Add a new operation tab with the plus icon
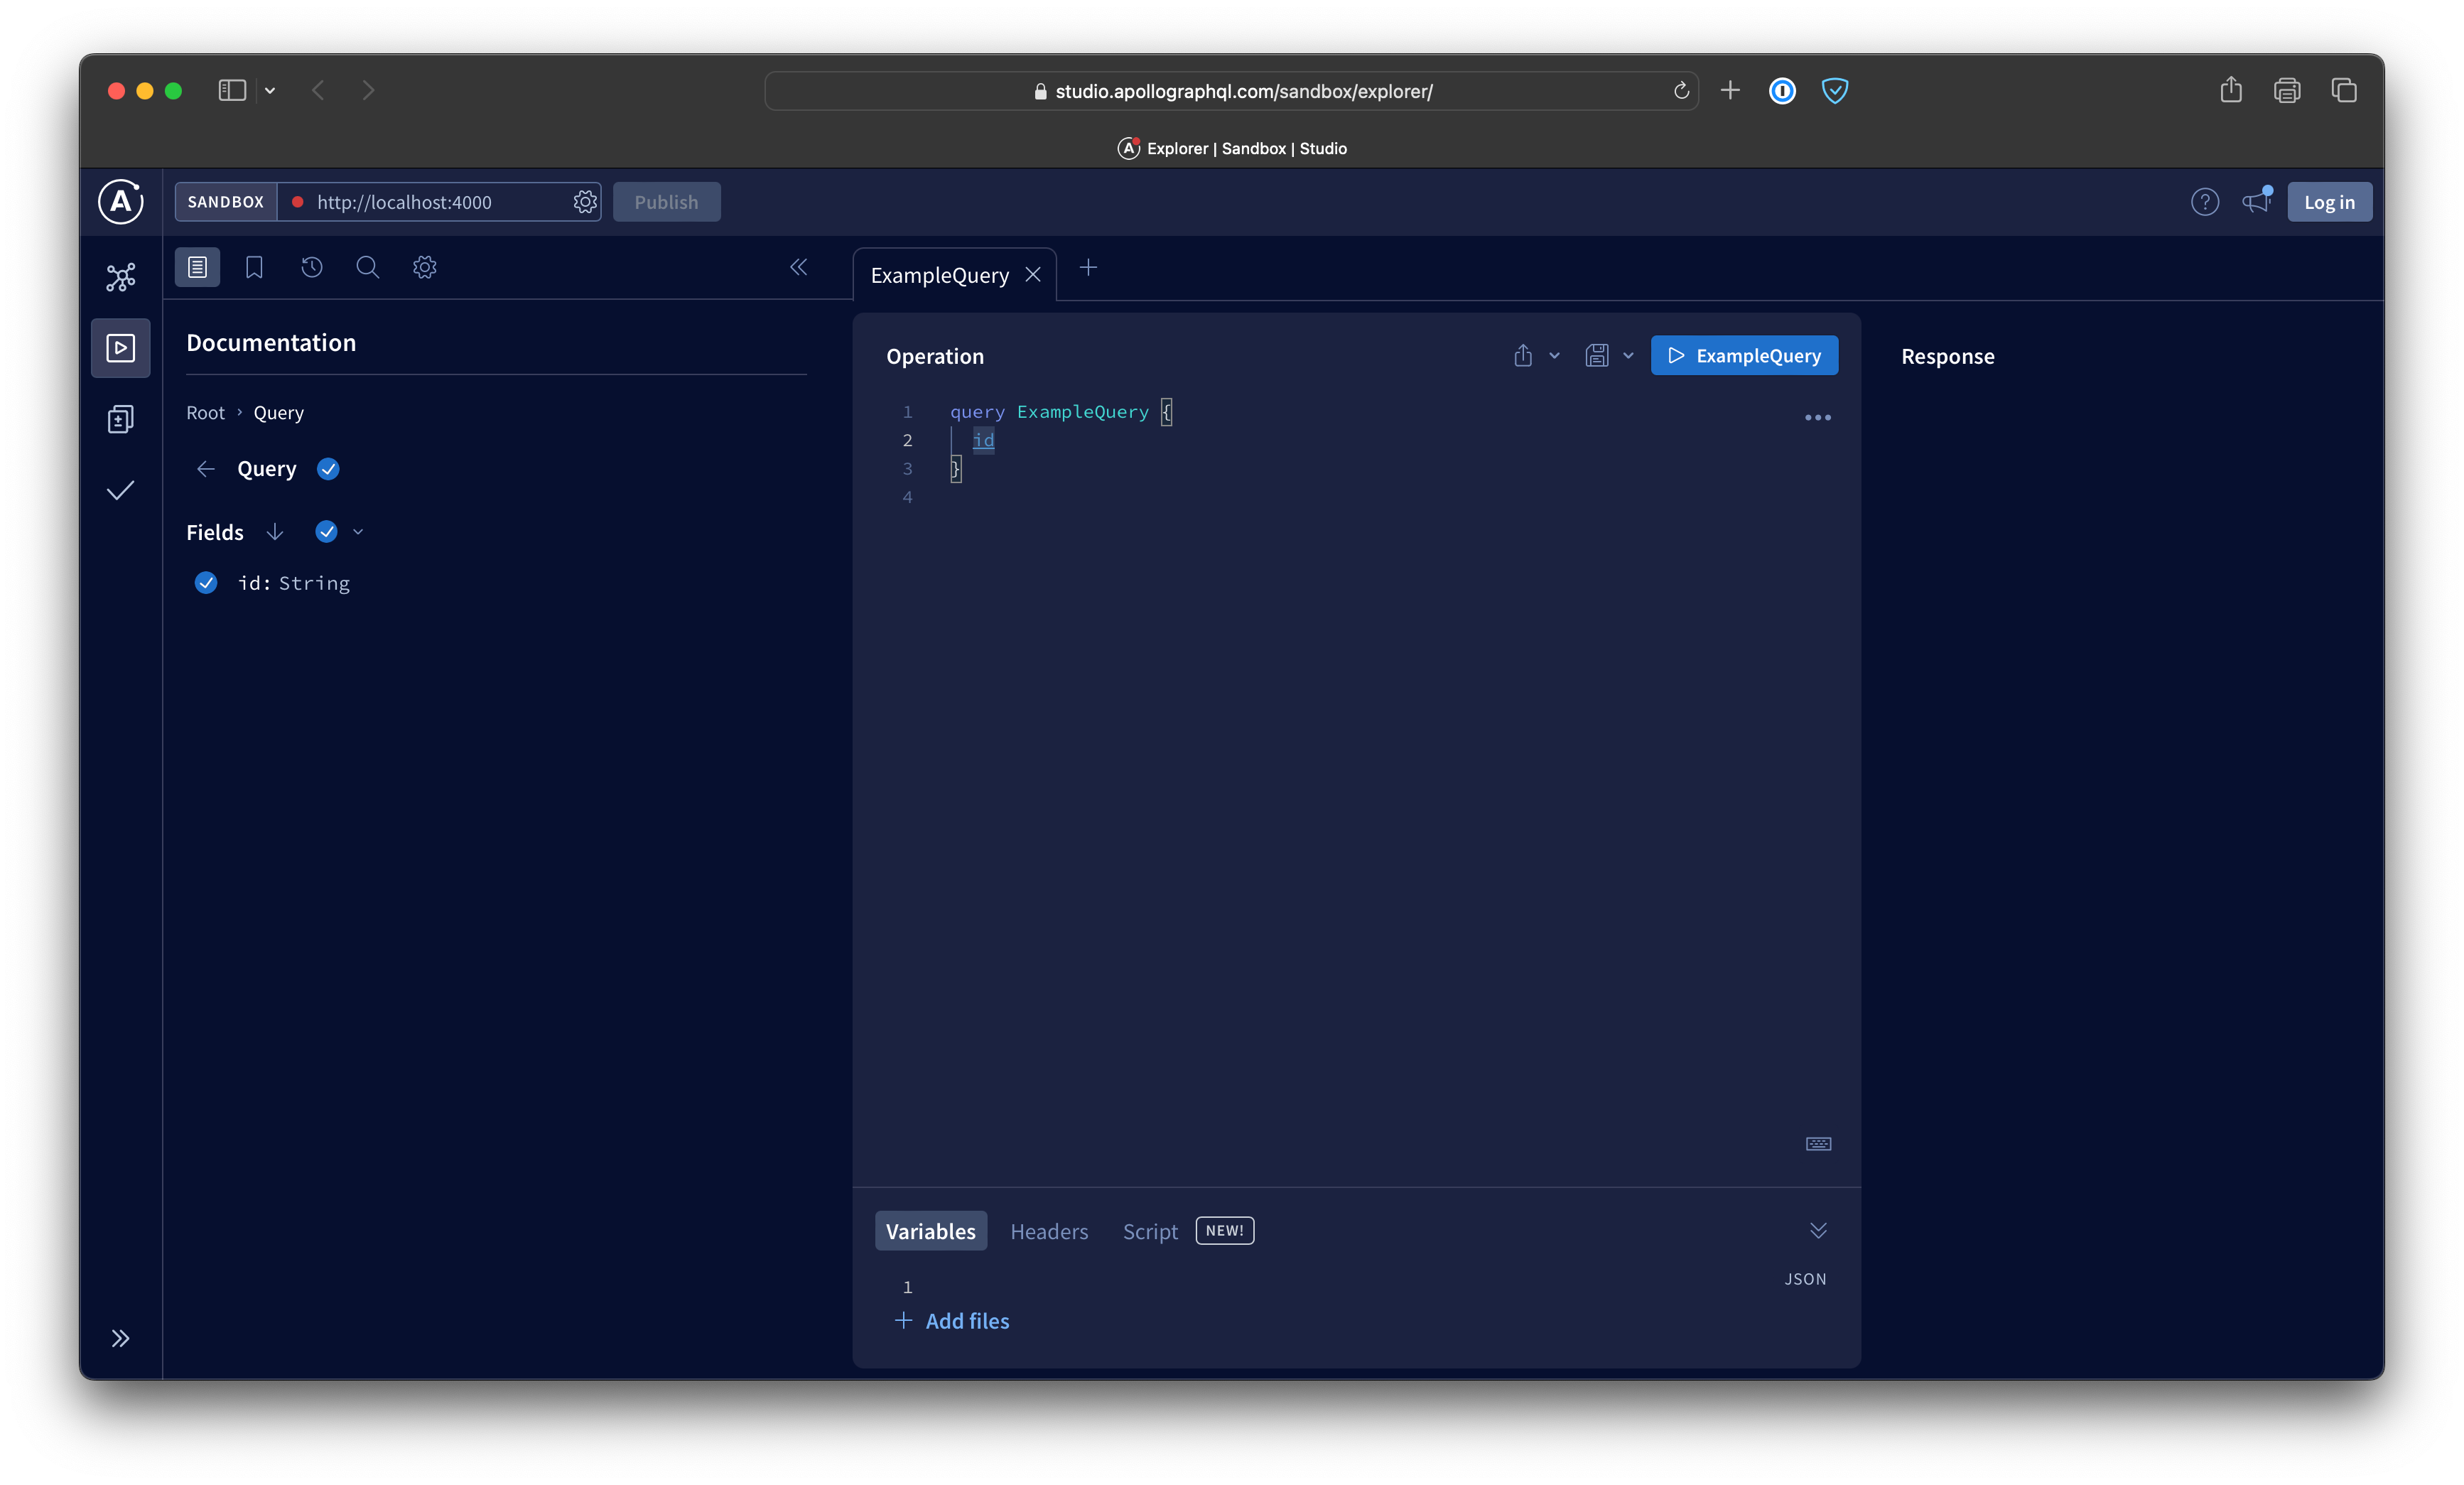 [1089, 267]
